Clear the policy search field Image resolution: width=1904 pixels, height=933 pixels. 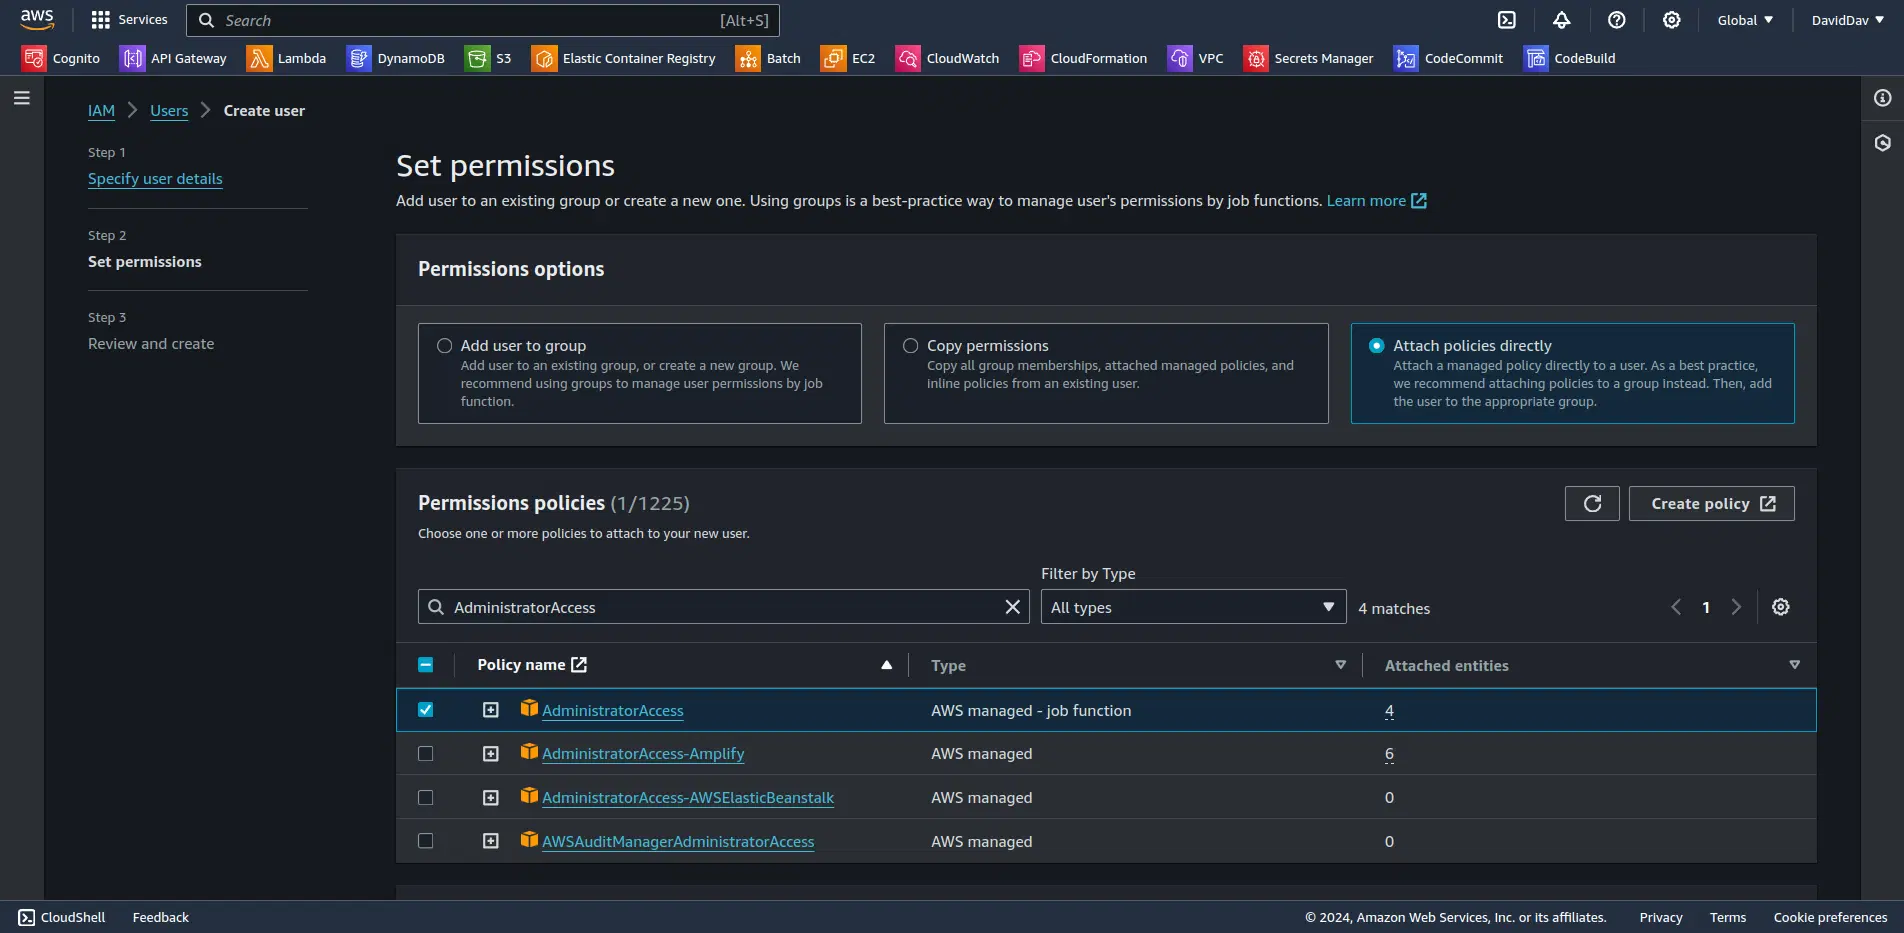1012,606
